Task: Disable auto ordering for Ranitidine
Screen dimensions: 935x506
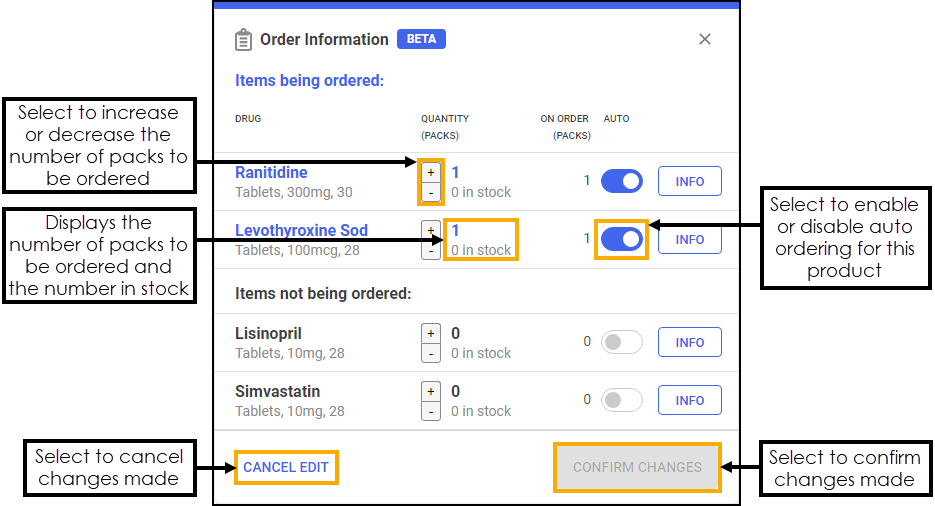Action: coord(621,182)
